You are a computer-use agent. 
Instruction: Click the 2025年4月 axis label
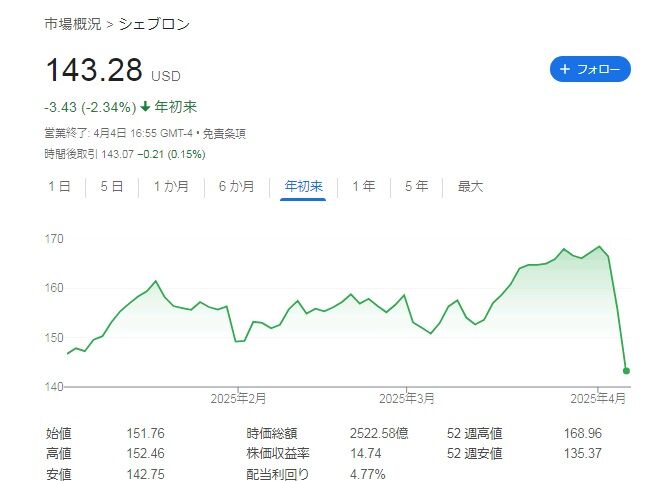[x=598, y=399]
